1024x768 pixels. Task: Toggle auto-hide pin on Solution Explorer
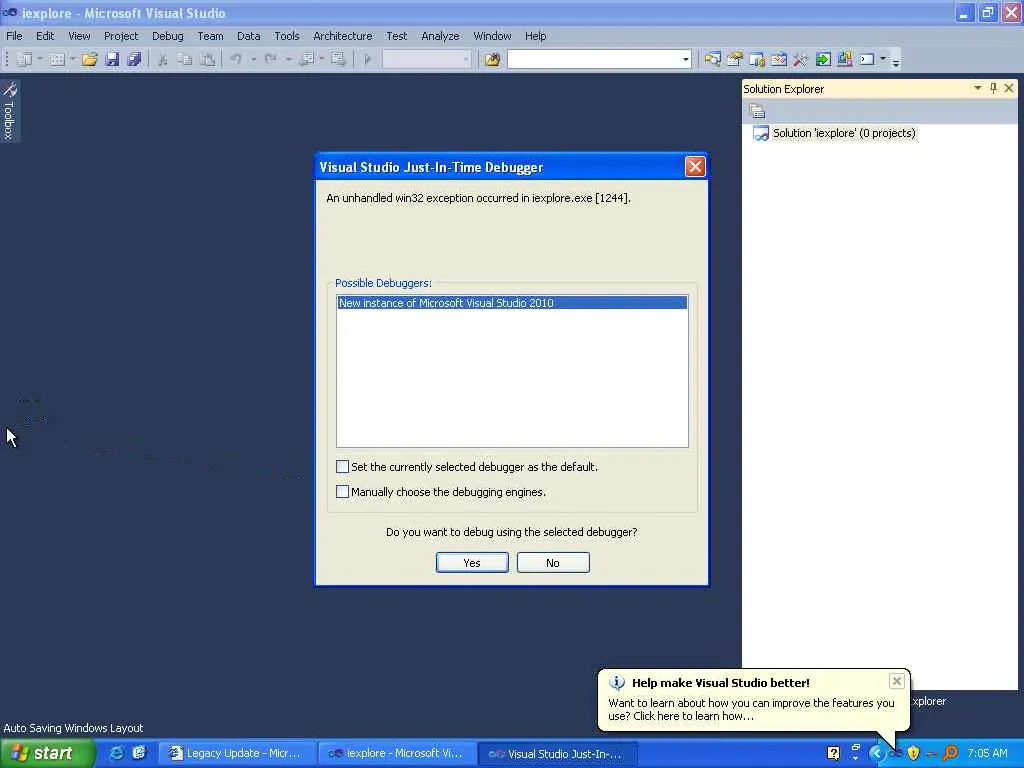(x=993, y=88)
